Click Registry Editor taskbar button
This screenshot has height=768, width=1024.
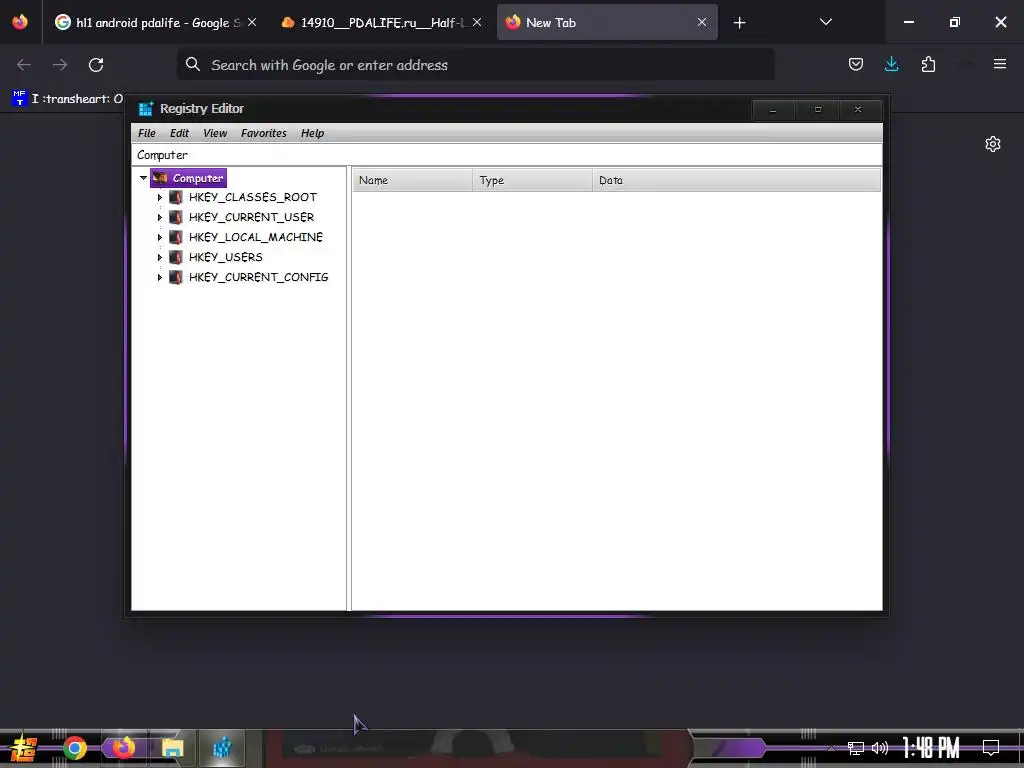tap(222, 748)
